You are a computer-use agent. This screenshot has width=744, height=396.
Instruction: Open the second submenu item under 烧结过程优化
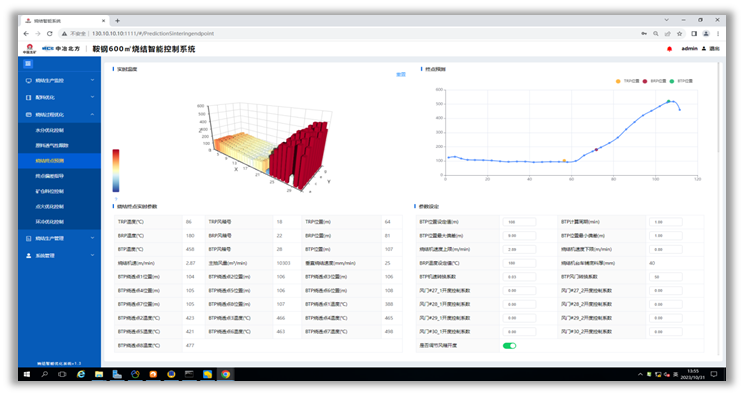click(x=52, y=146)
